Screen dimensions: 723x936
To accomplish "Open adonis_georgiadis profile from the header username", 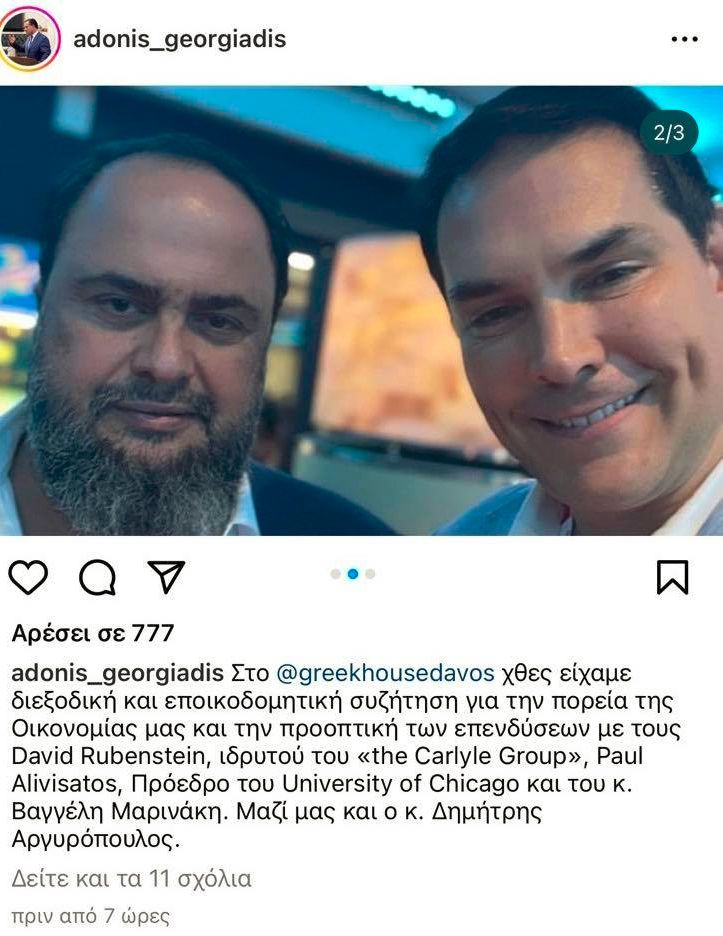I will pos(180,39).
